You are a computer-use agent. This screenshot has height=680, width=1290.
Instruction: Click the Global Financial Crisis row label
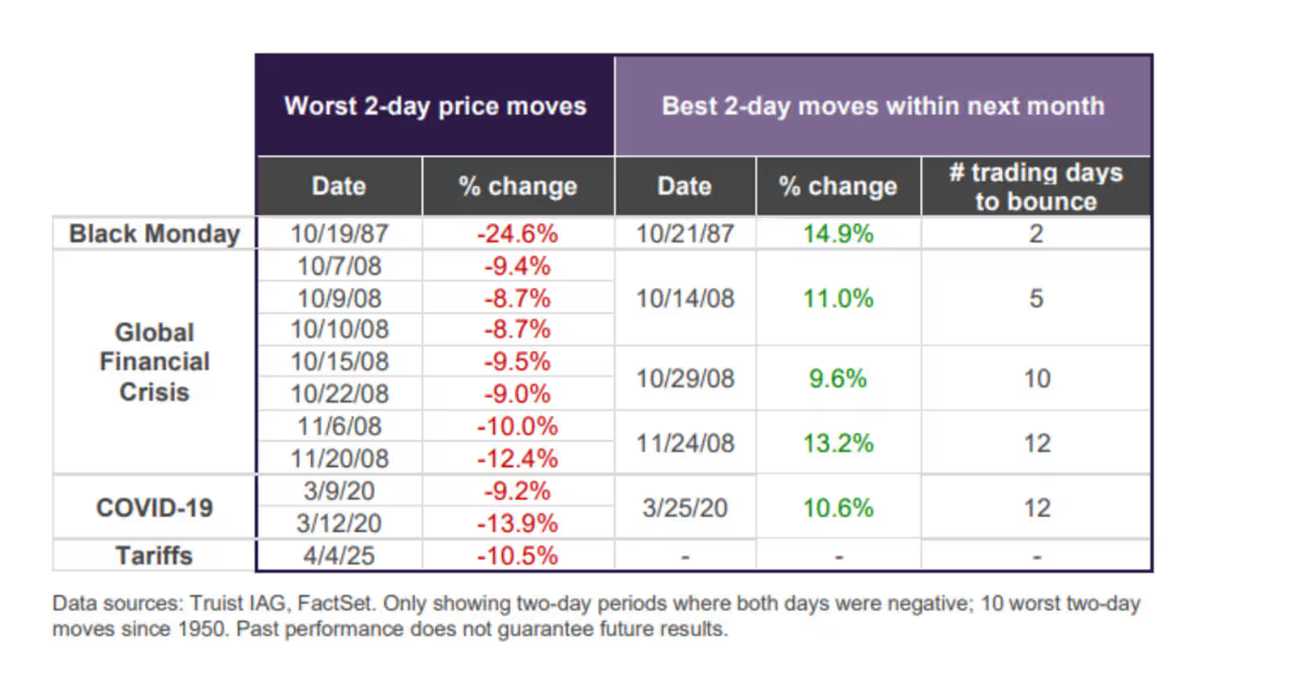(155, 362)
